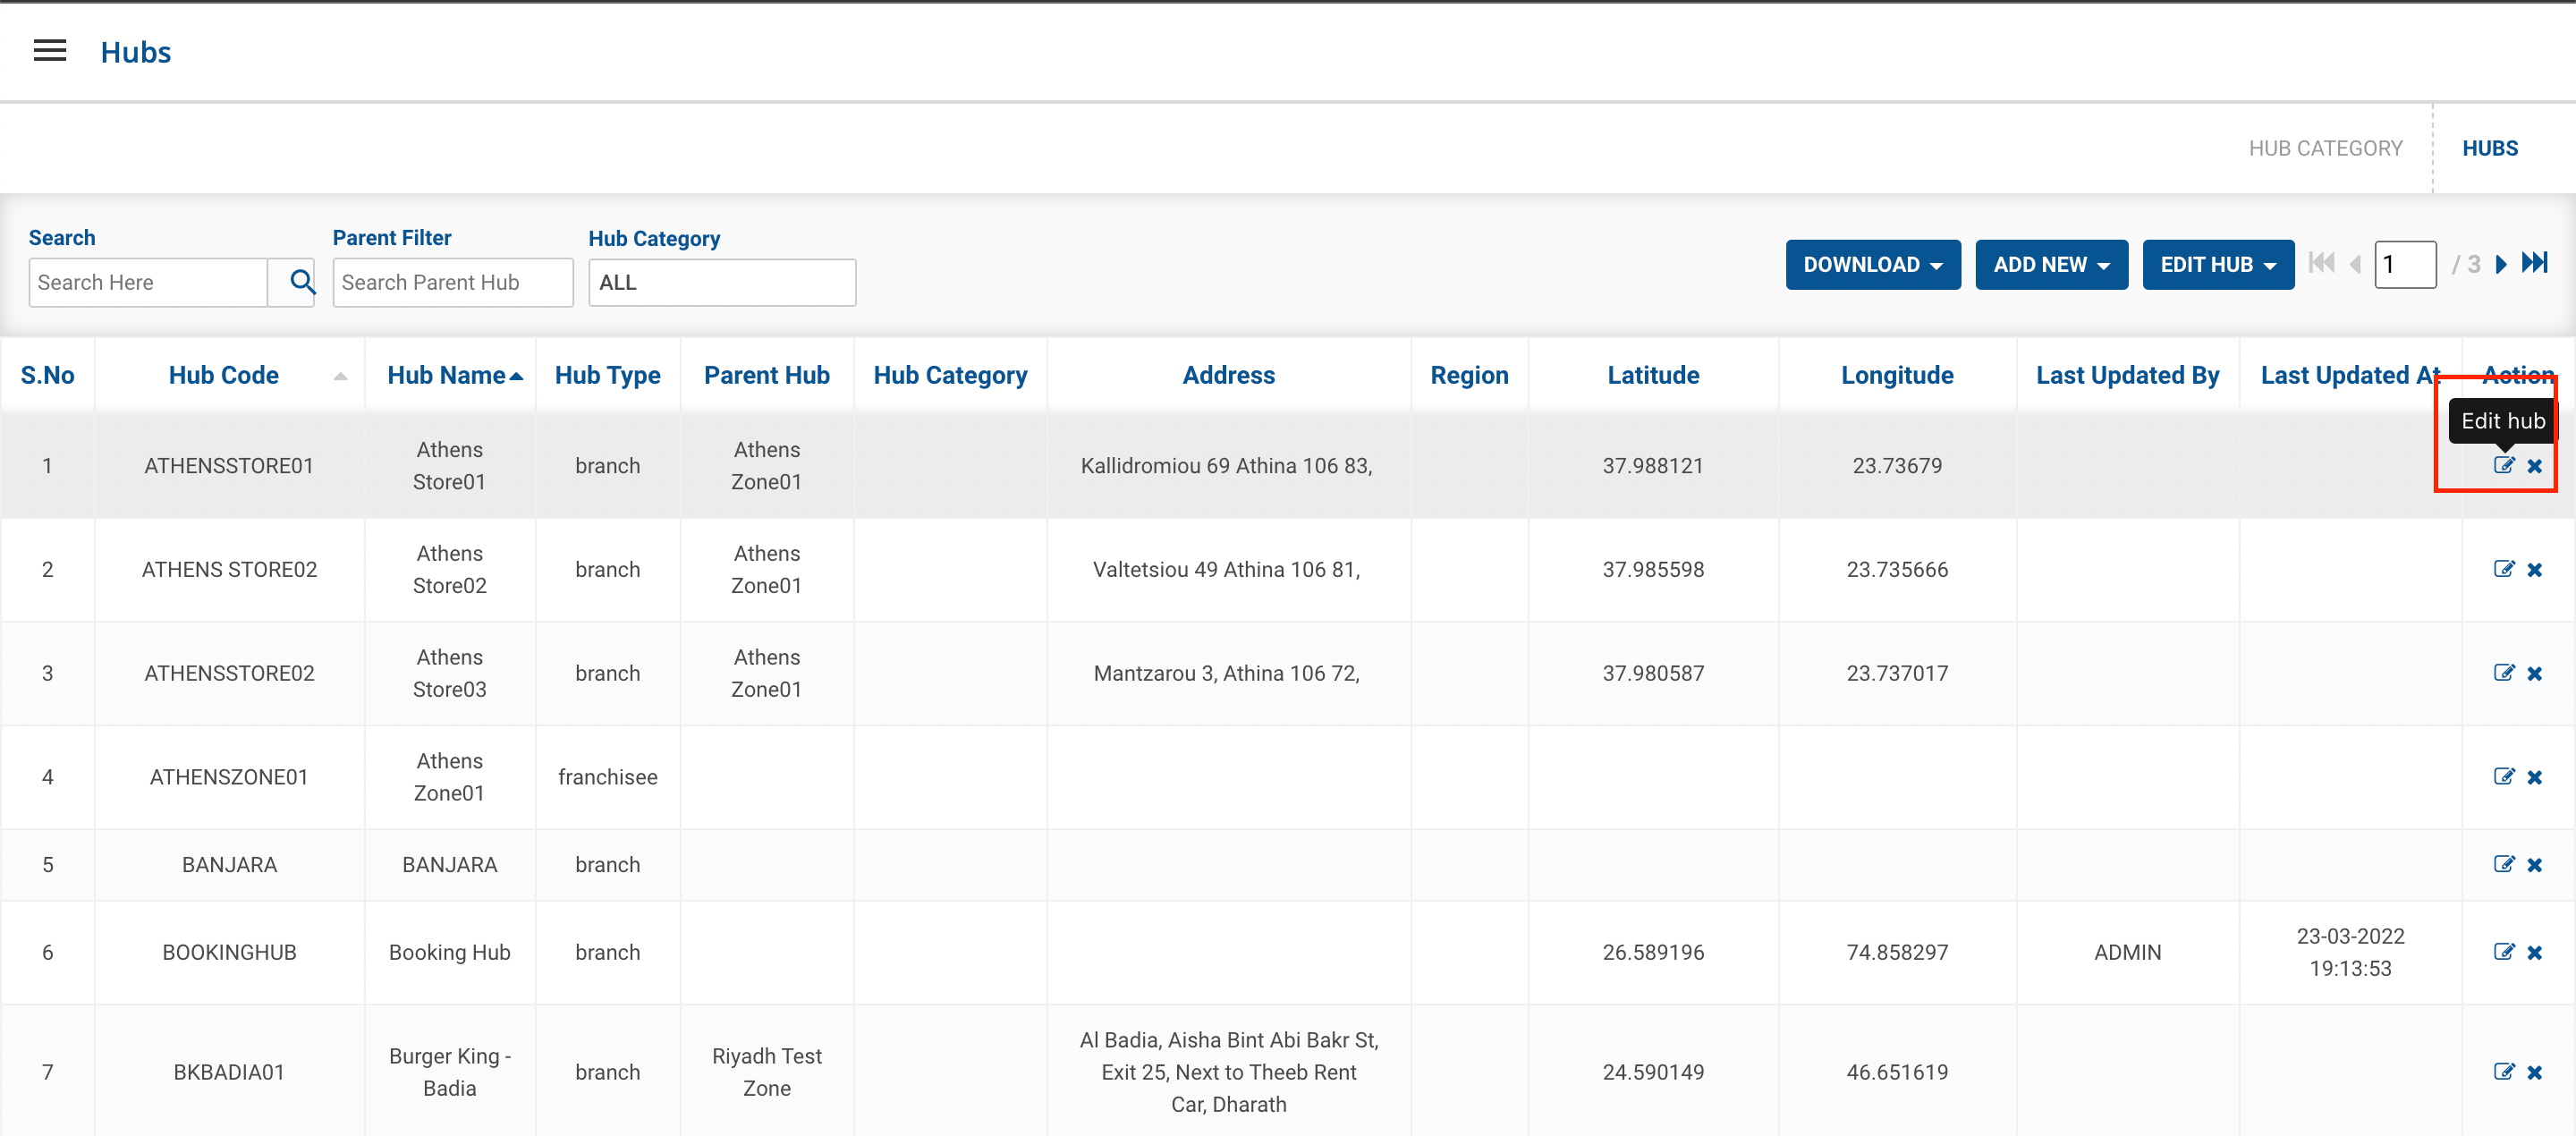Image resolution: width=2576 pixels, height=1136 pixels.
Task: Select the HUBS tab
Action: click(2489, 148)
